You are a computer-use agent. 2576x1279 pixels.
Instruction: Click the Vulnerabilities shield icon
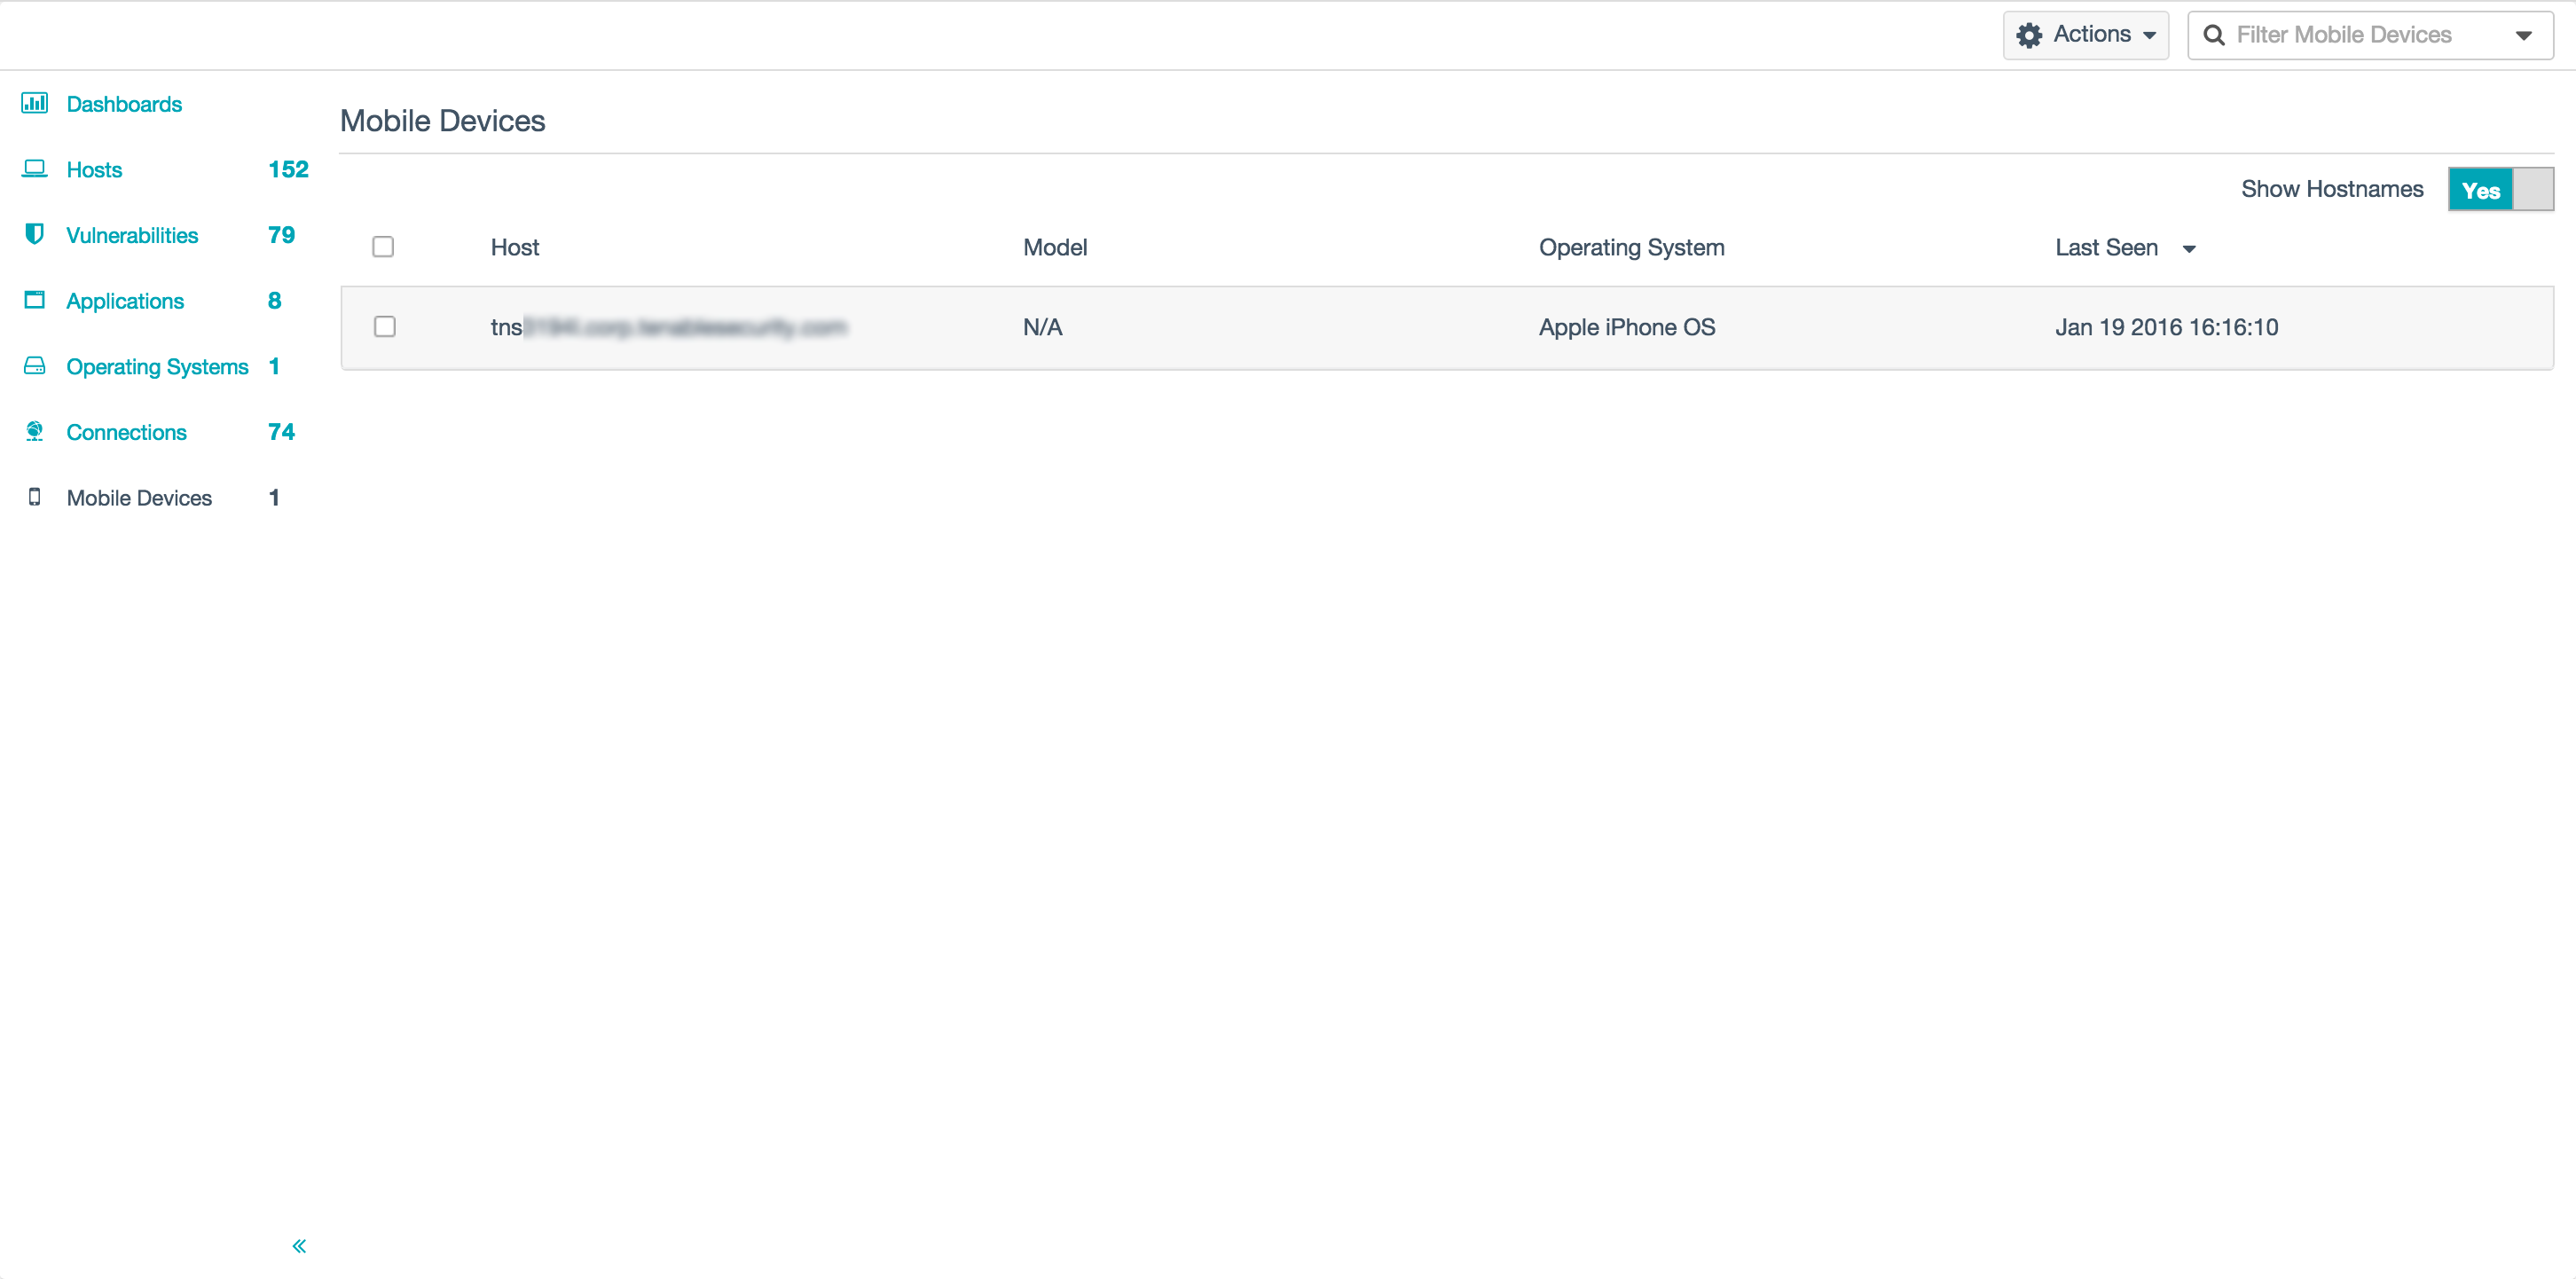tap(34, 234)
